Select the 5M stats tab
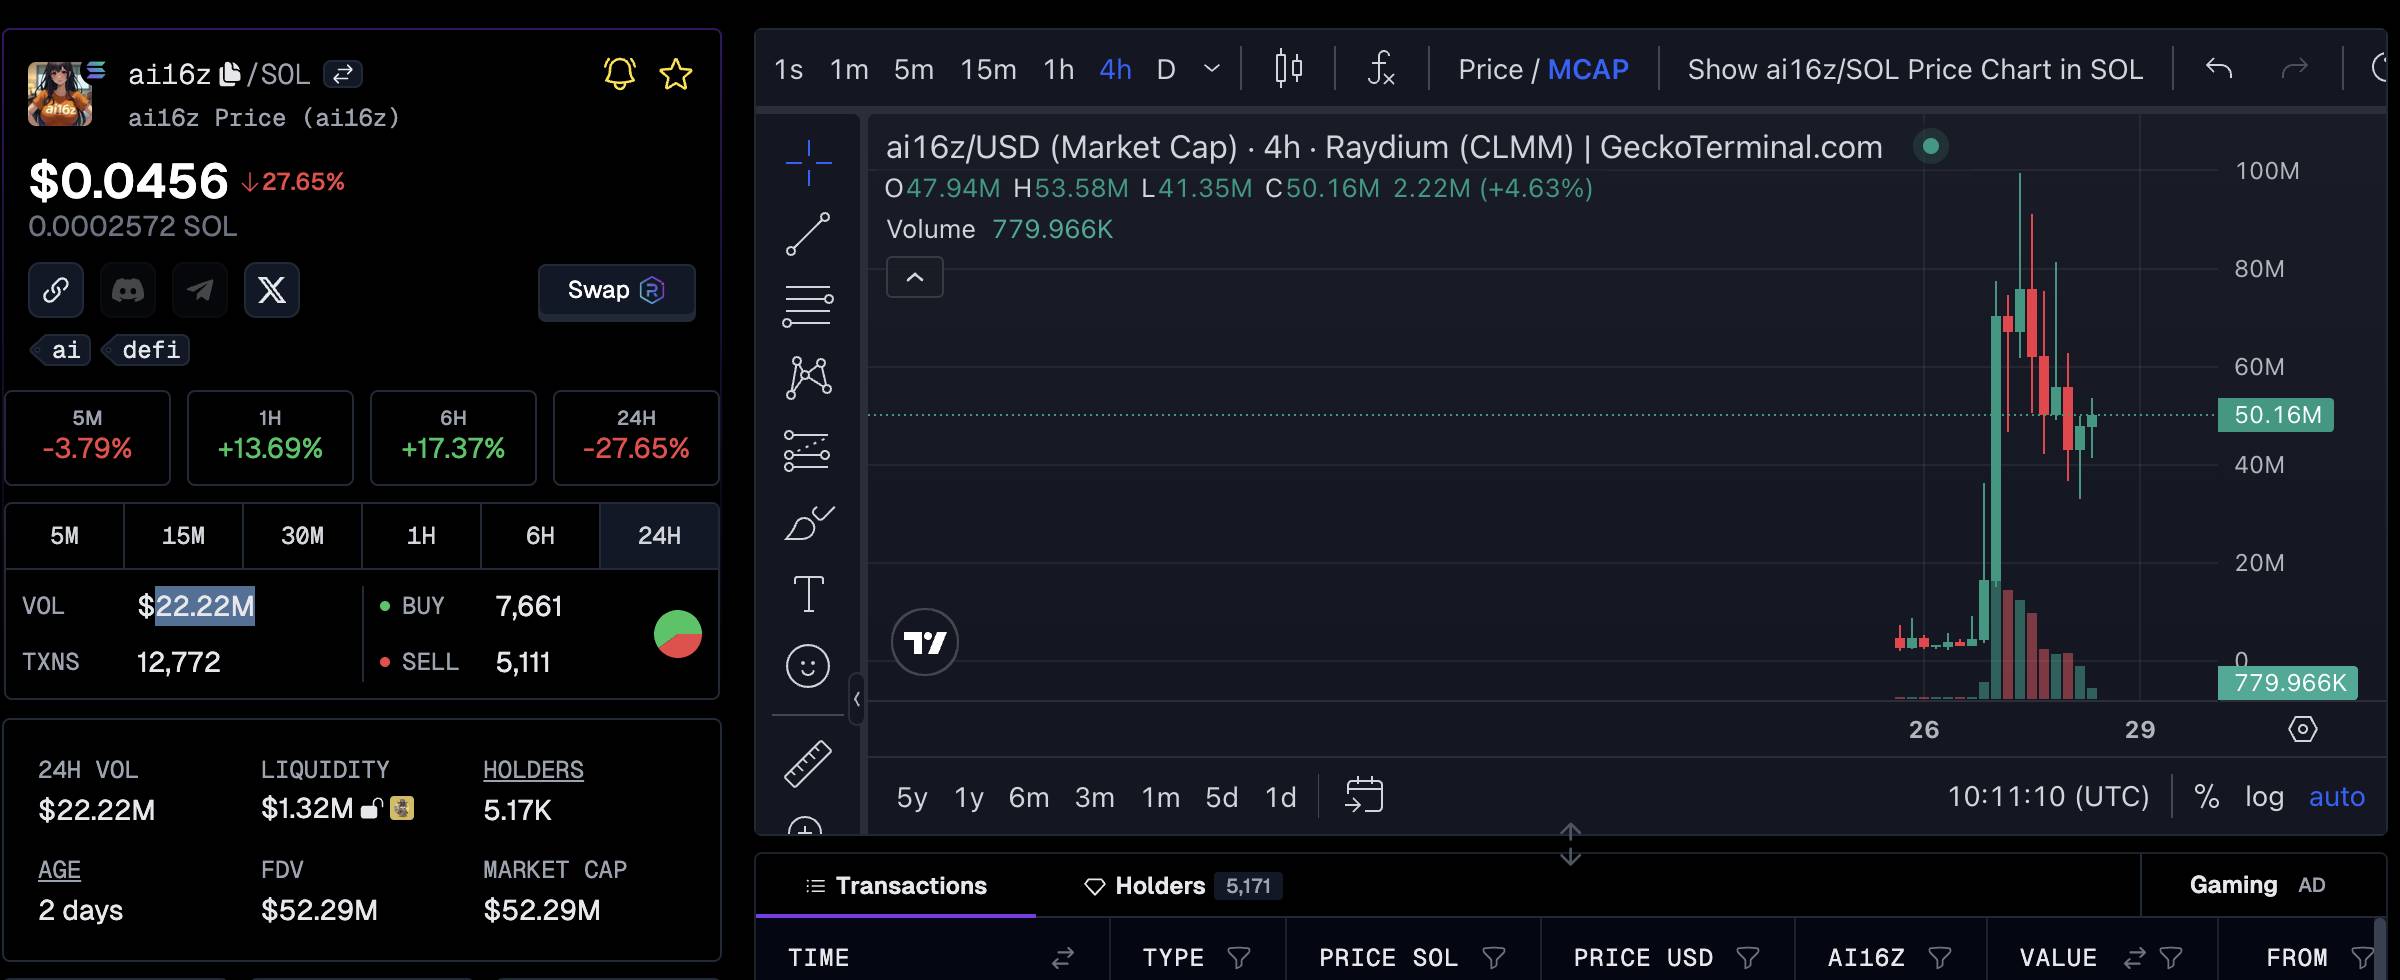 pyautogui.click(x=65, y=536)
